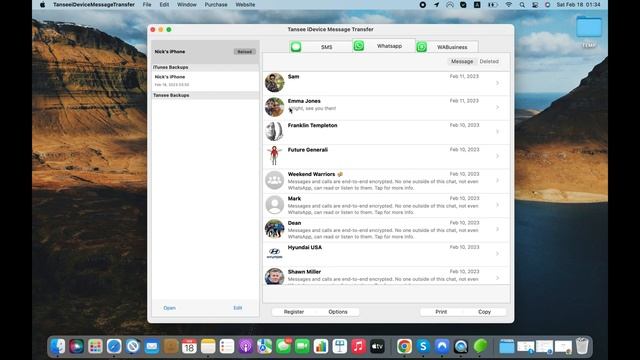The height and width of the screenshot is (360, 640).
Task: Open Safari from the Dock
Action: tap(114, 347)
